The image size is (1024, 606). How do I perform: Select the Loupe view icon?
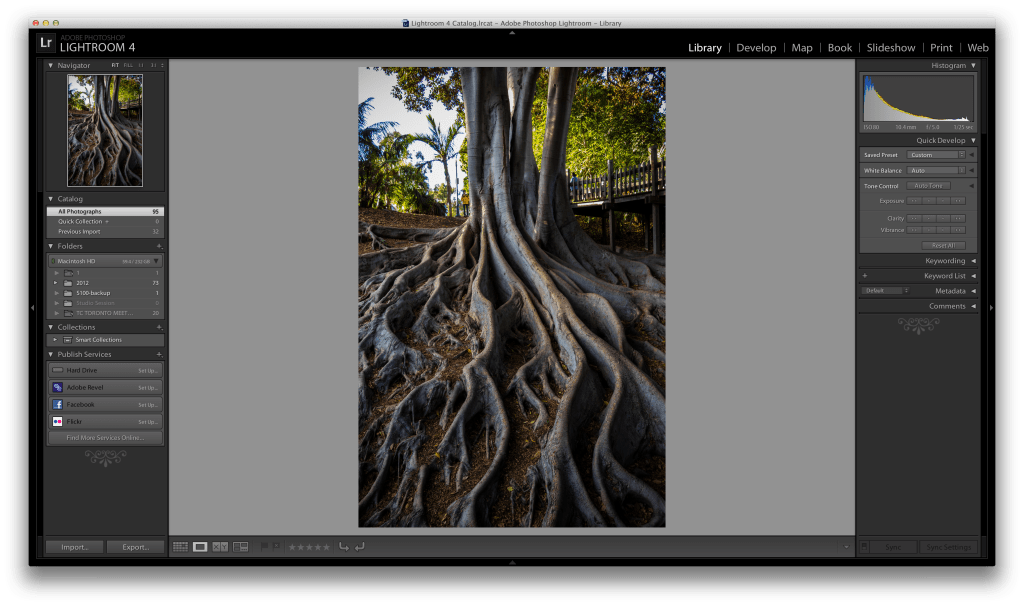click(x=200, y=547)
